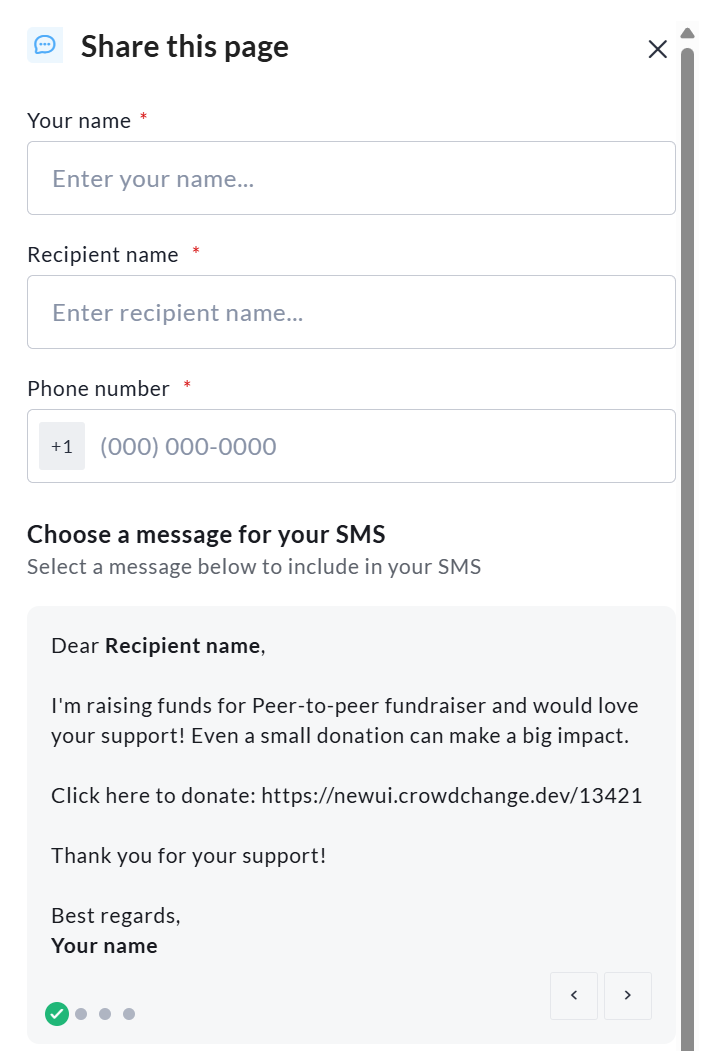Click the Phone number label

click(x=98, y=389)
